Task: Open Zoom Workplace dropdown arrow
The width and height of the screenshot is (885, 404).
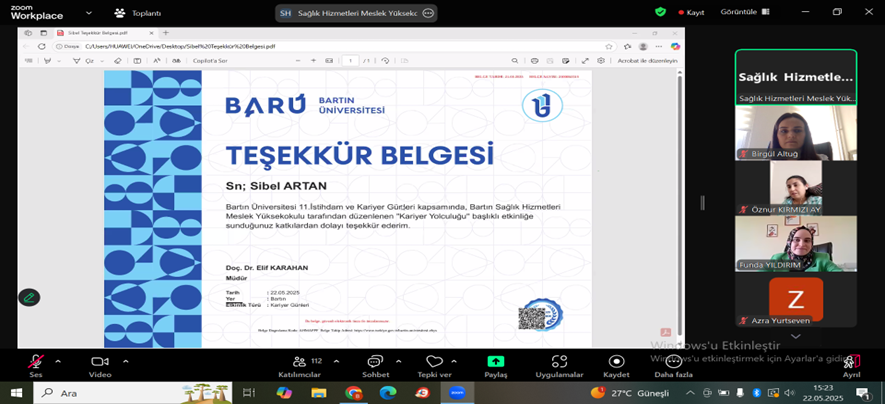Action: tap(91, 13)
